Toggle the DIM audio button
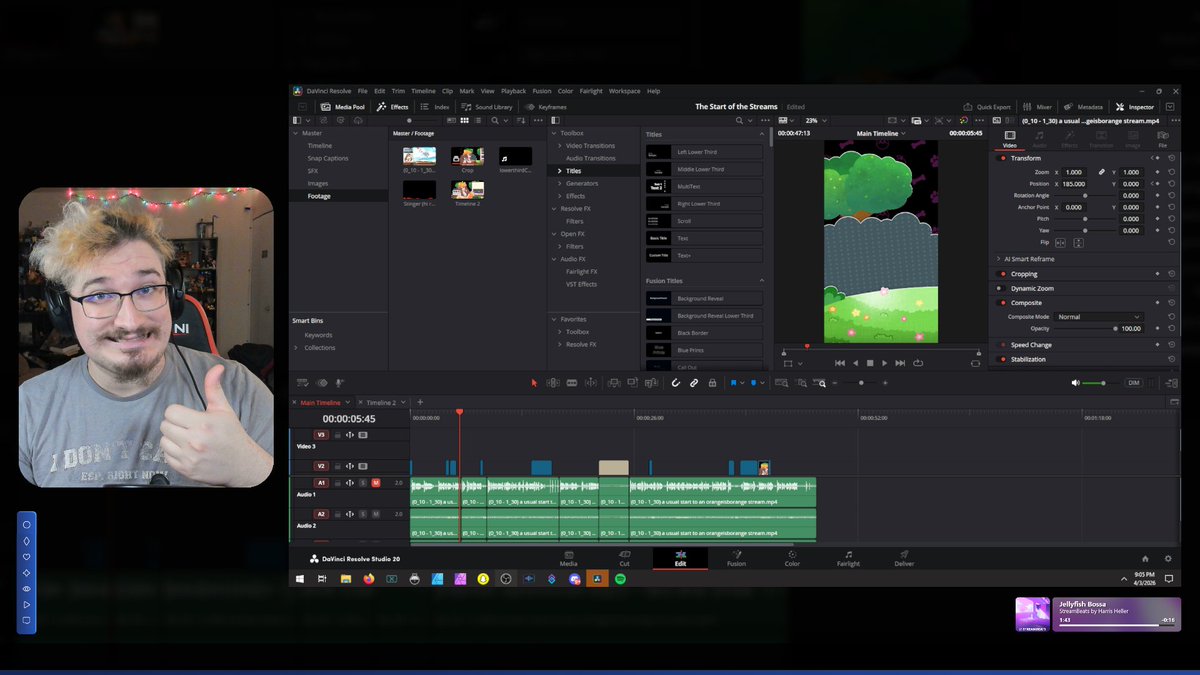The height and width of the screenshot is (675, 1200). [1133, 383]
